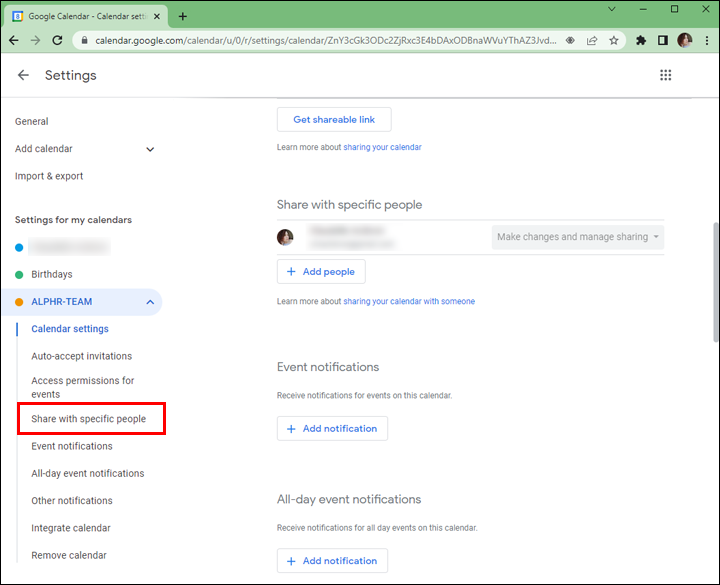Select 'Share with specific people' in sidebar
Image resolution: width=720 pixels, height=585 pixels.
pos(89,419)
